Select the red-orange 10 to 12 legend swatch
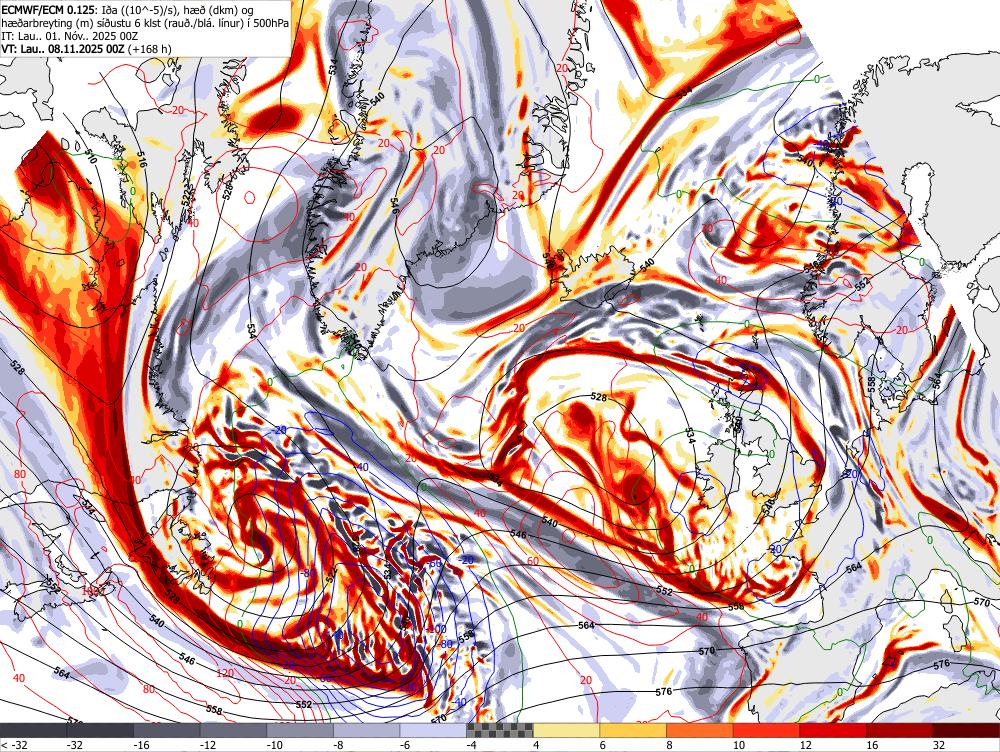The image size is (1000, 752). point(767,730)
